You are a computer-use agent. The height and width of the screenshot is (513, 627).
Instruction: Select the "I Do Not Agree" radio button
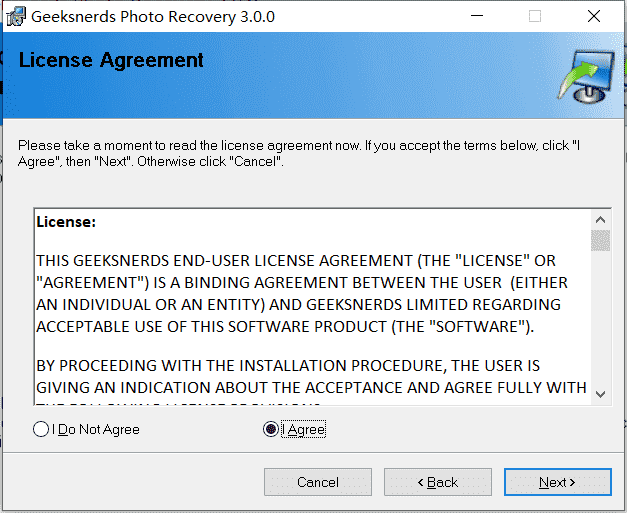[x=41, y=429]
